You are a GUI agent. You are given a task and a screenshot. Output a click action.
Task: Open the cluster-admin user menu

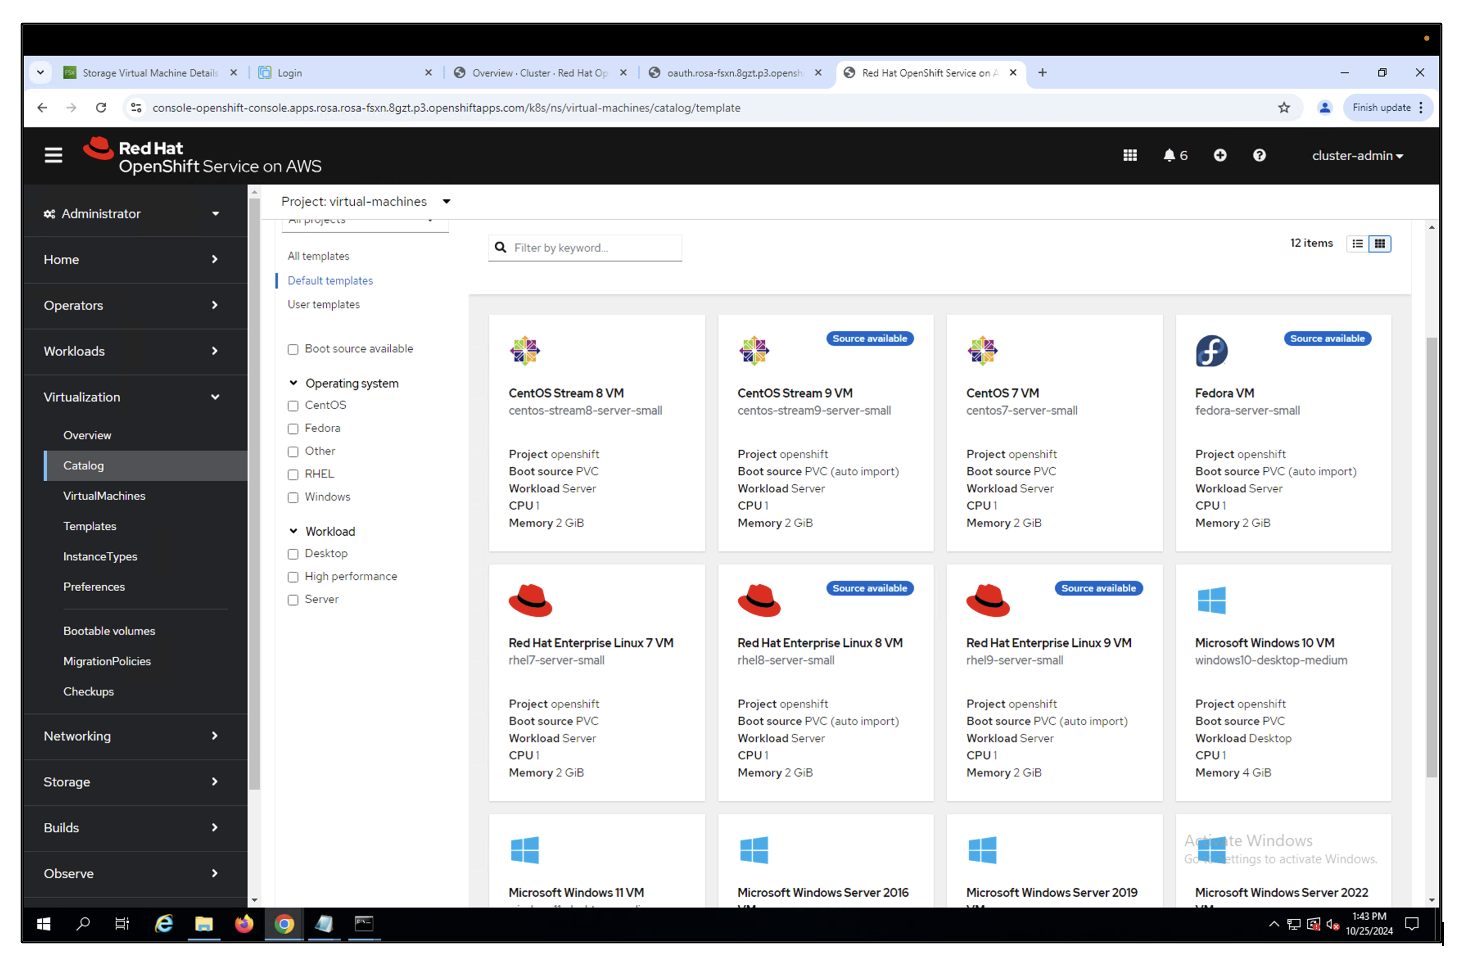tap(1357, 155)
